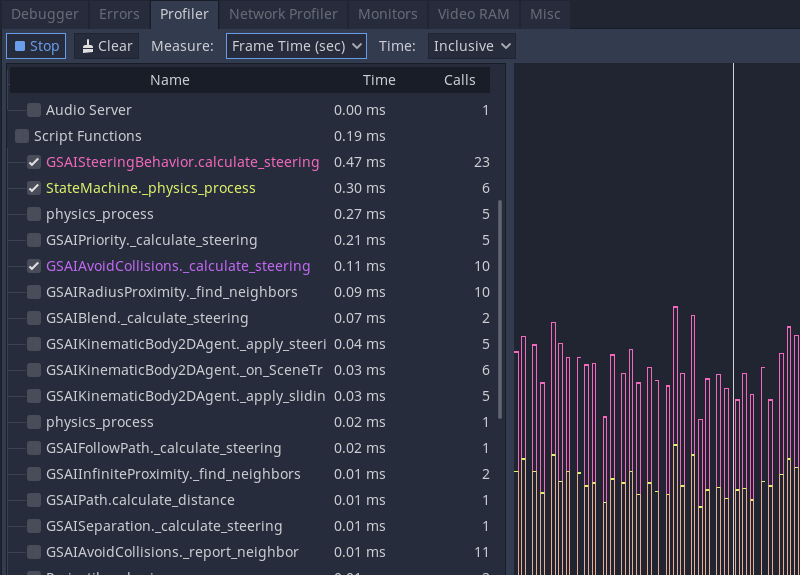Open the Network Profiler tab

(x=282, y=14)
